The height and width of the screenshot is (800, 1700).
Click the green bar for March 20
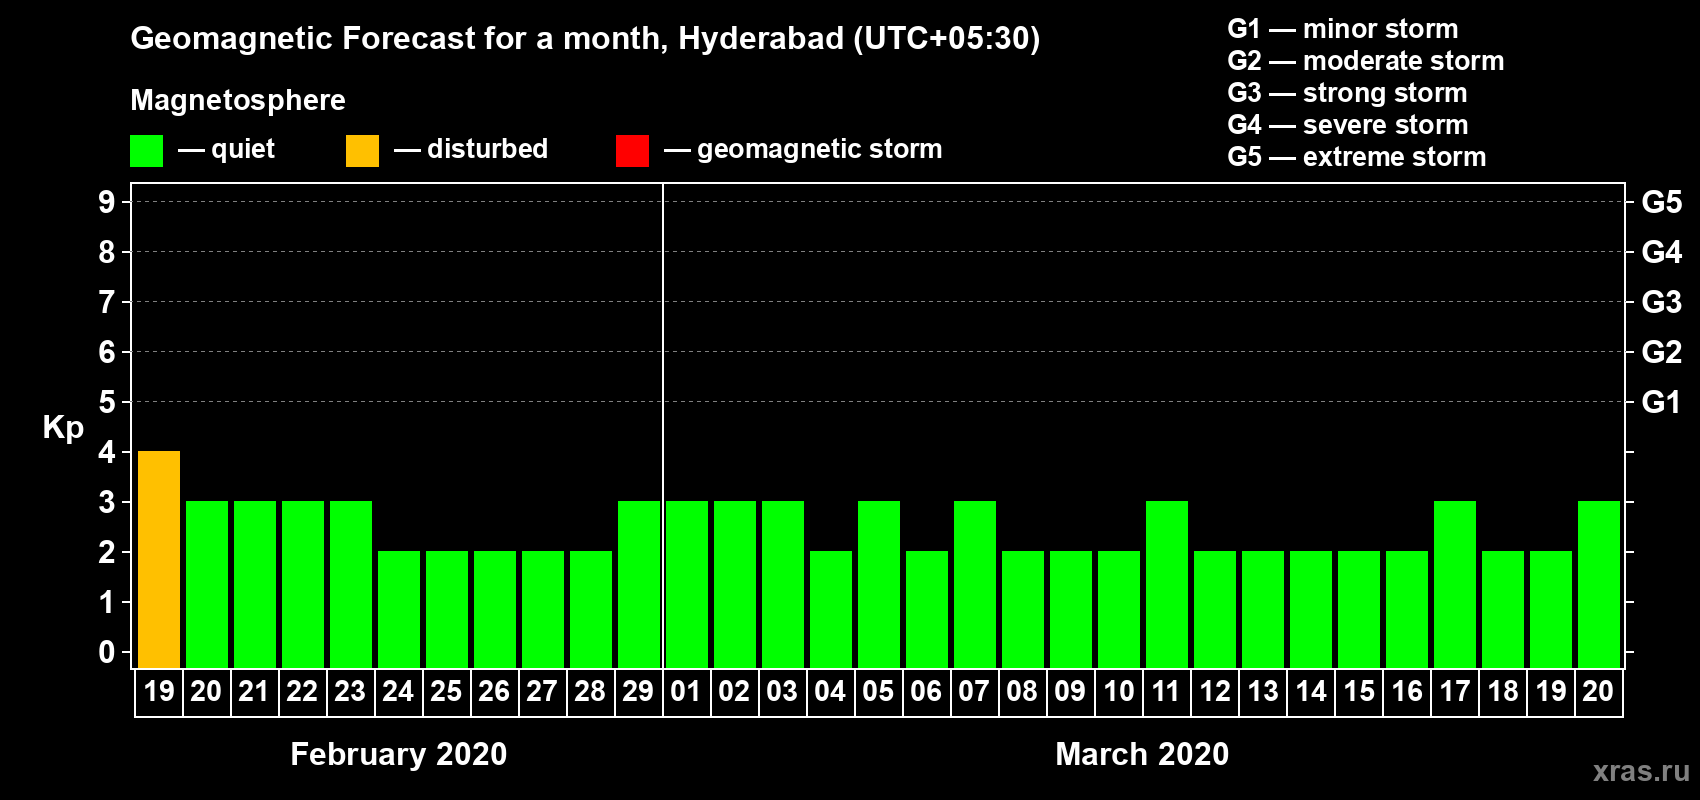[1599, 584]
